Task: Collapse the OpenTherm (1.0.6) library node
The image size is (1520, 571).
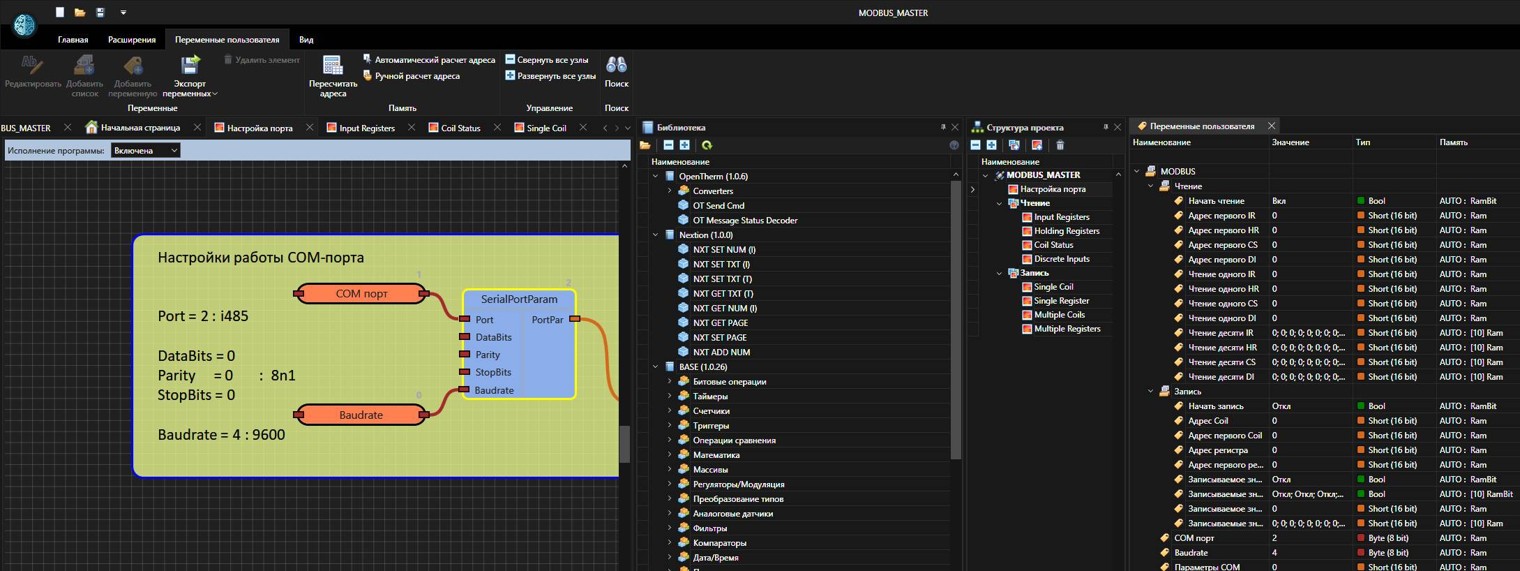Action: coord(656,176)
